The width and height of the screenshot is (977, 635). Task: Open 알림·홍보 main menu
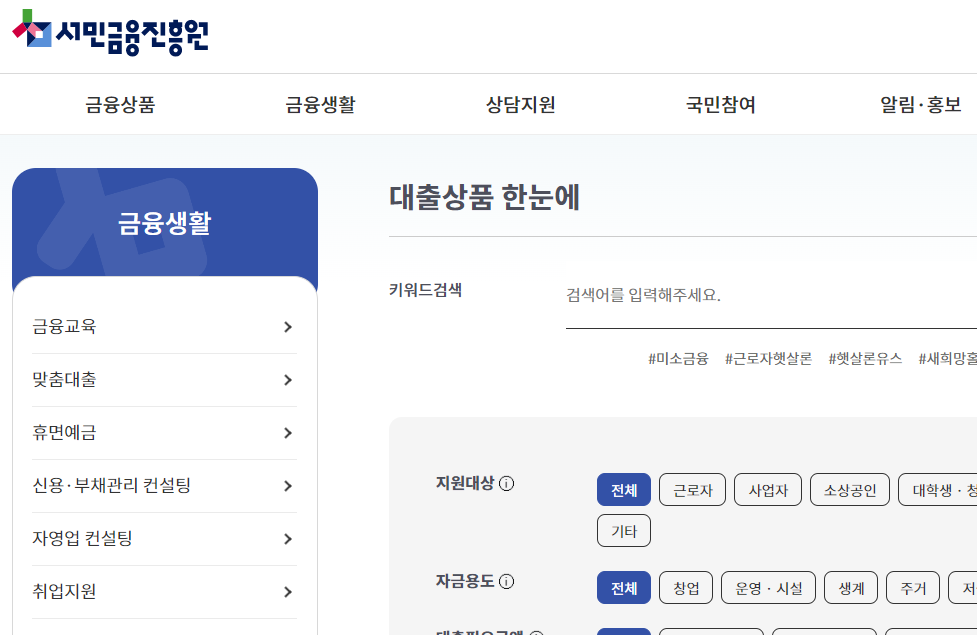coord(920,105)
